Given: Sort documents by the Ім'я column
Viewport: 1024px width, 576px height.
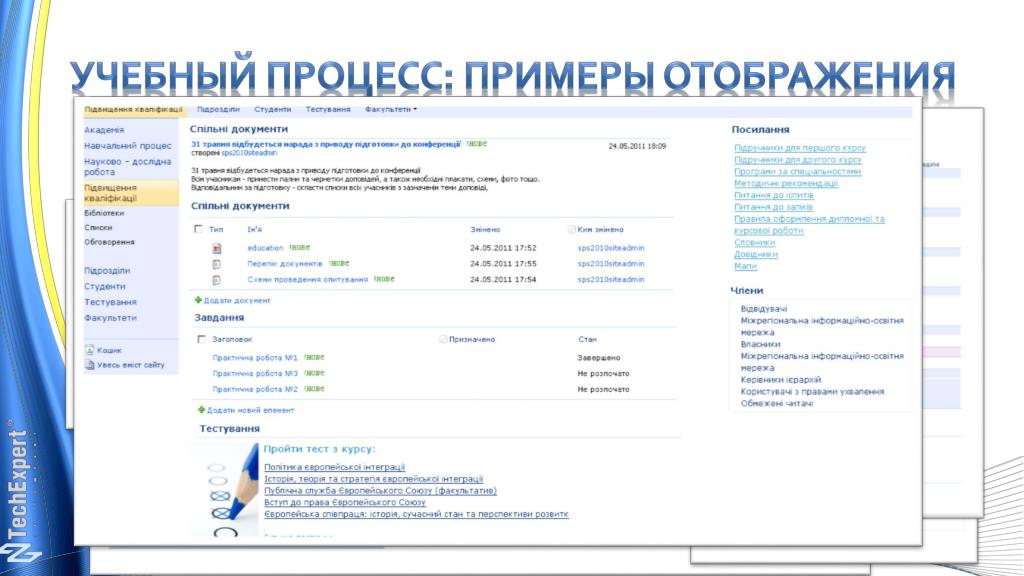Looking at the screenshot, I should coord(255,230).
